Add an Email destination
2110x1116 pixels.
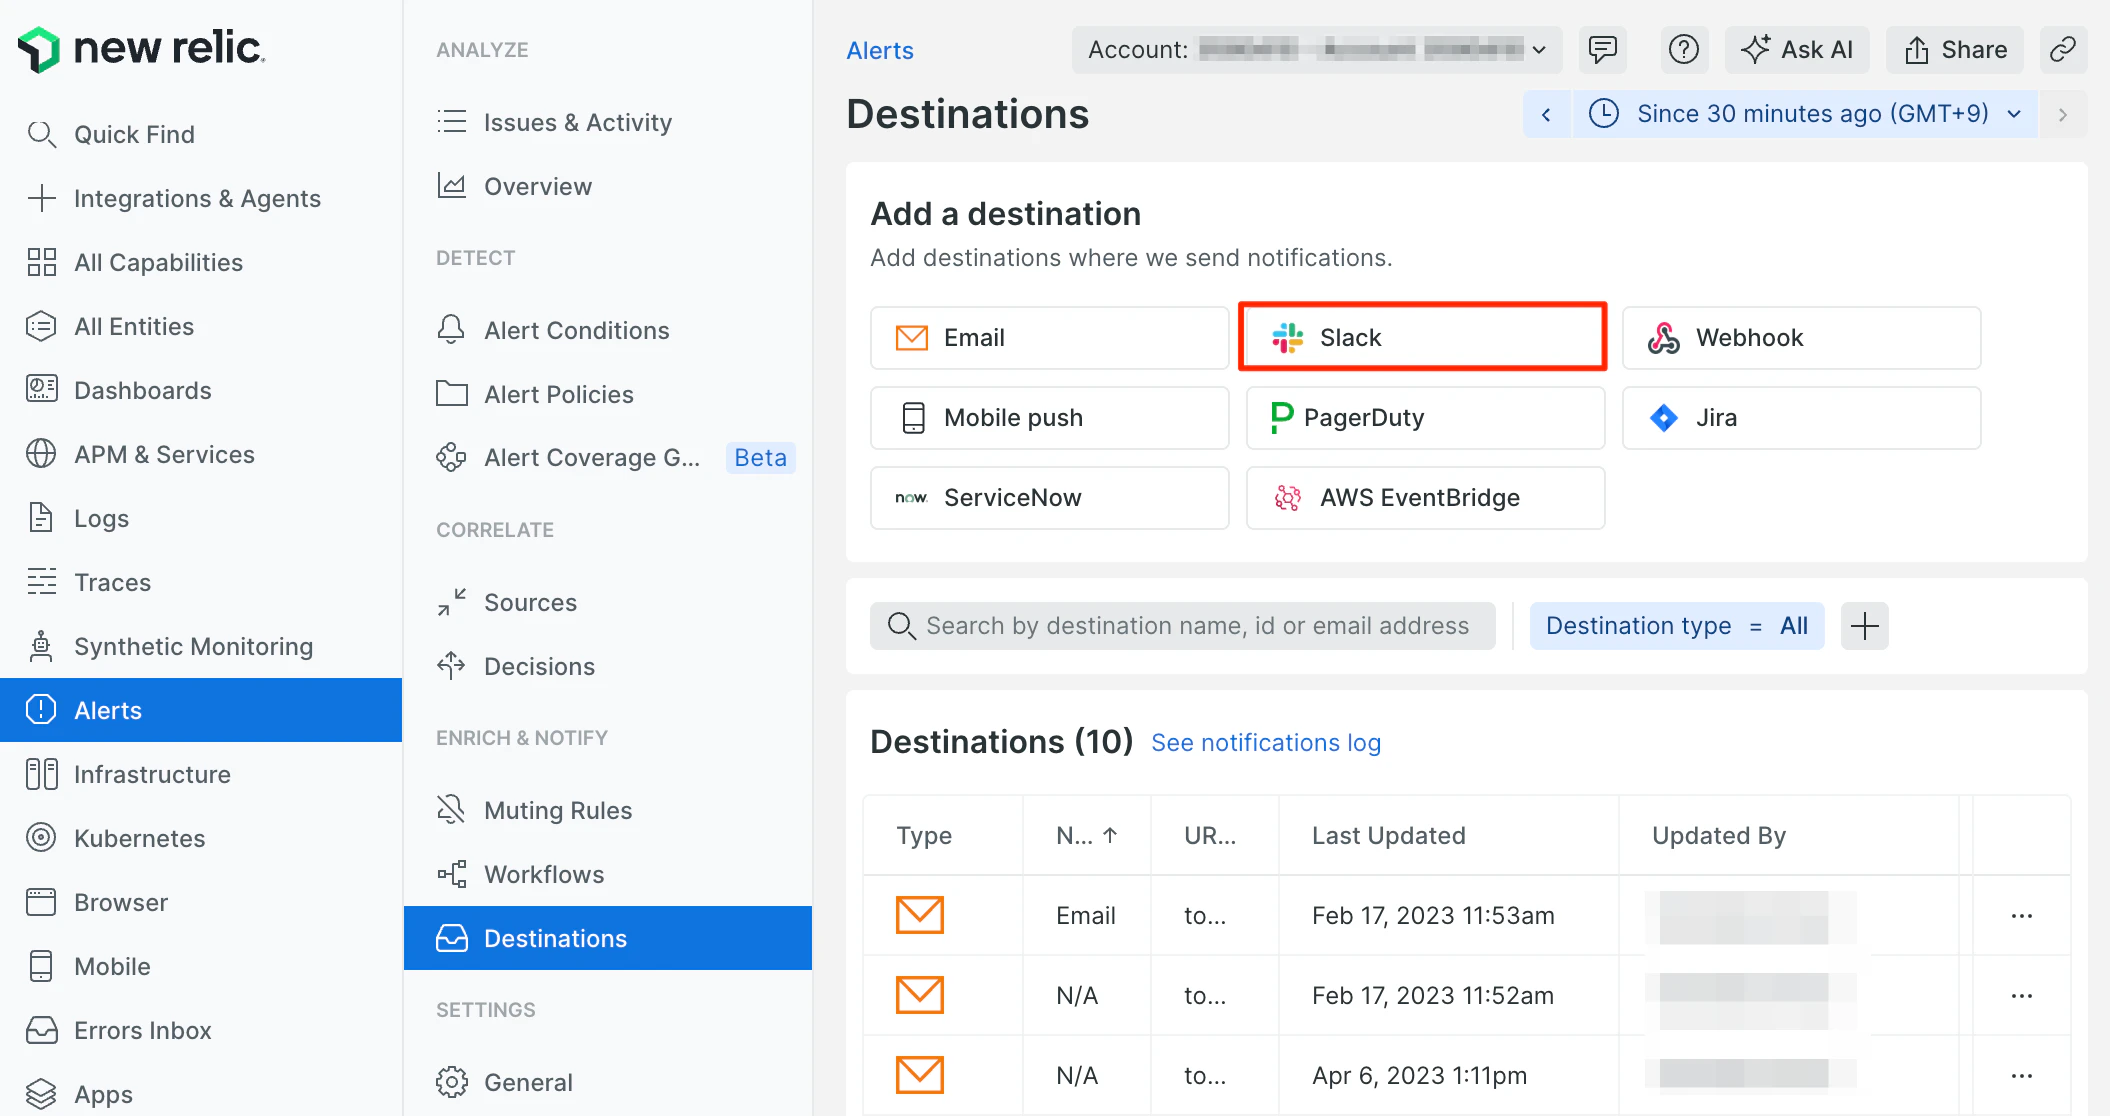1049,338
